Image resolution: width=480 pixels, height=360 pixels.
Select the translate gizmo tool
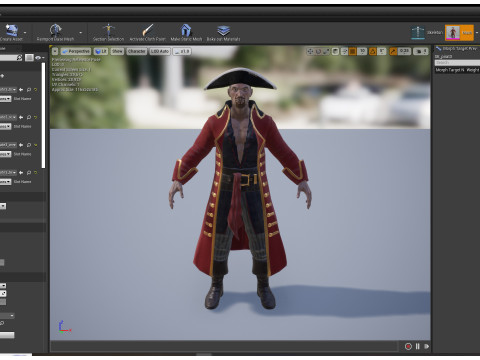tap(310, 51)
